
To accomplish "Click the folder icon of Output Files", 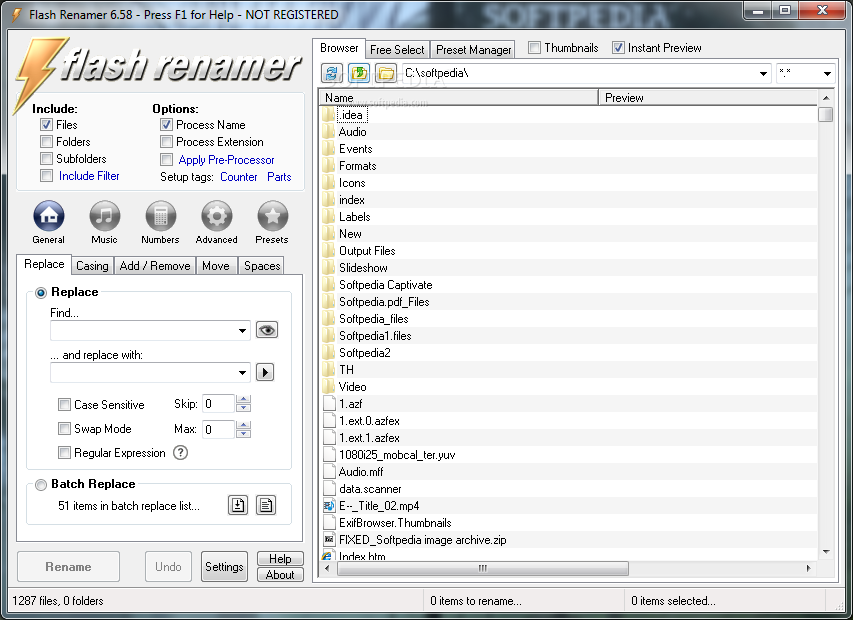I will [x=328, y=251].
